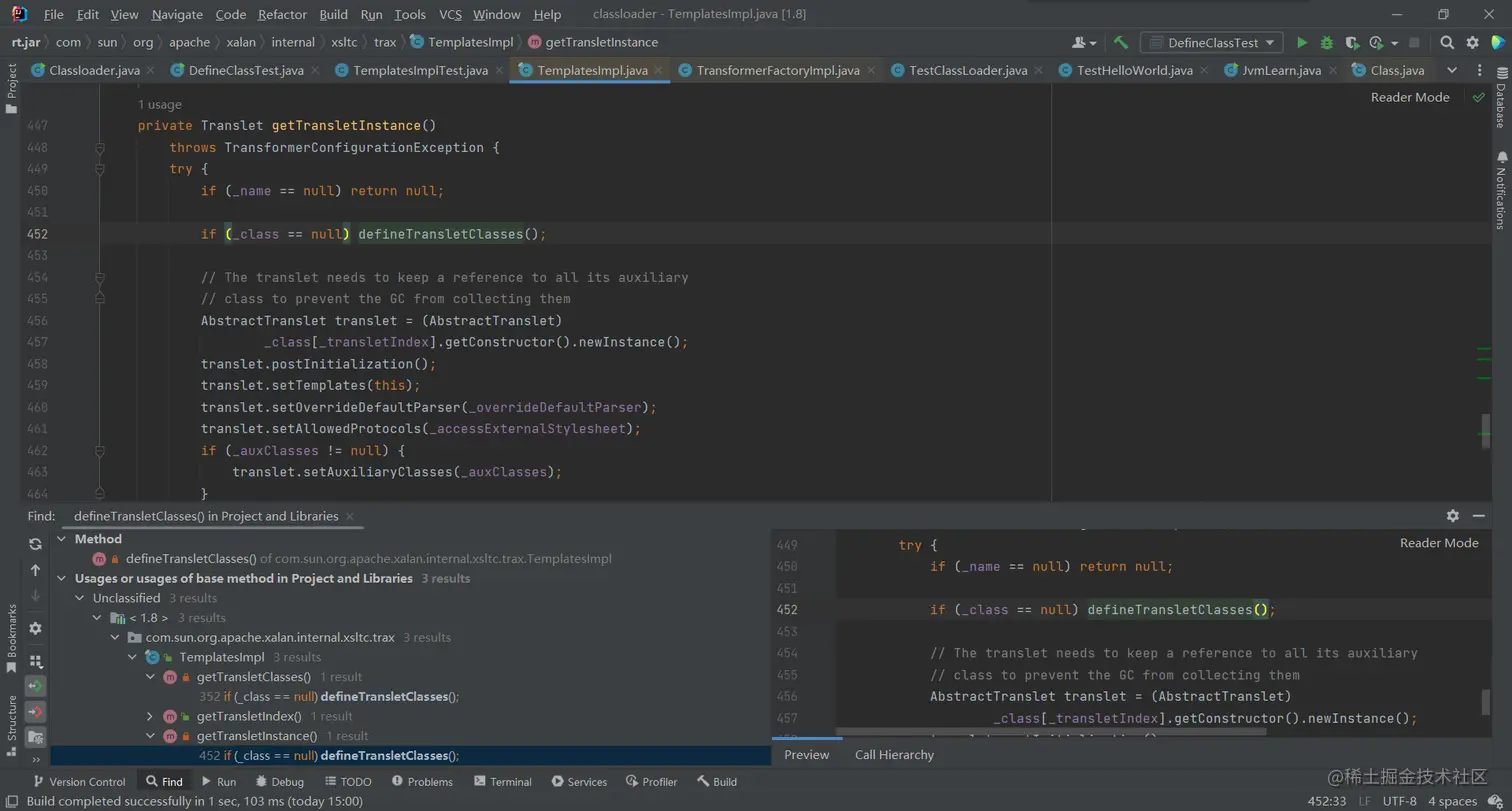Click UTF-8 encoding in status bar
This screenshot has width=1512, height=811.
click(1399, 801)
